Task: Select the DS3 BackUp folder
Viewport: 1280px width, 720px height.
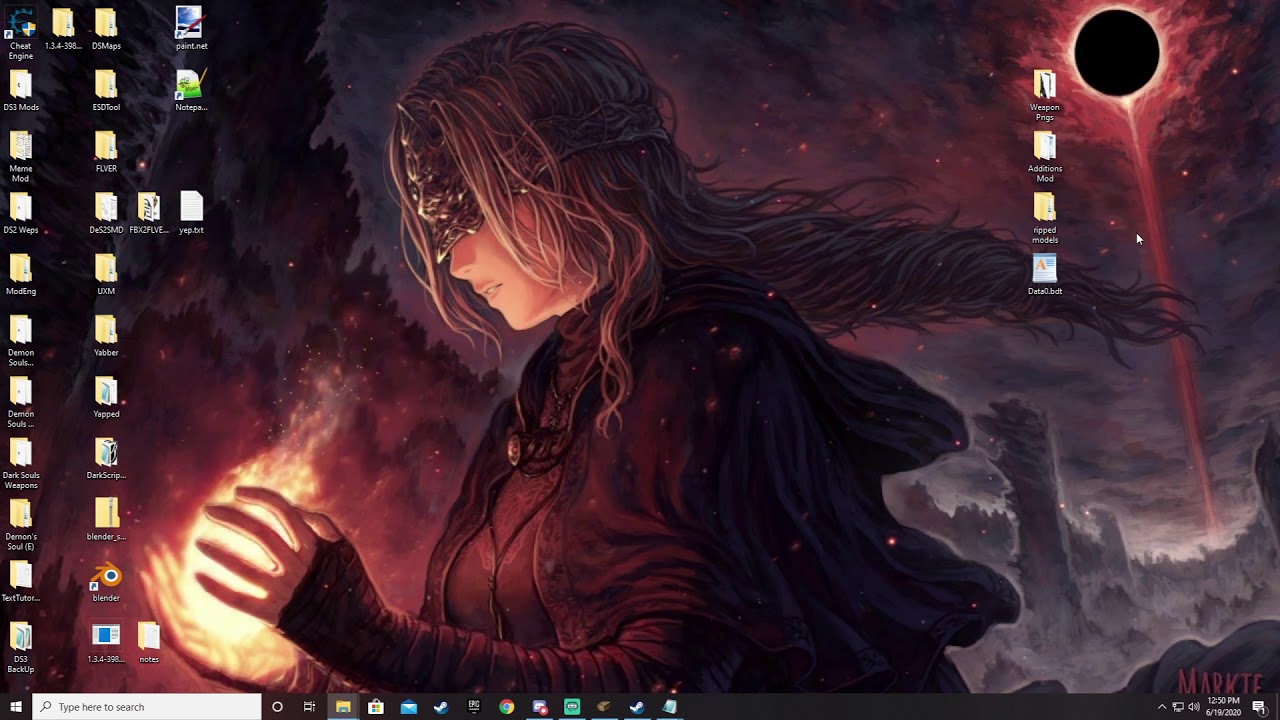Action: (x=21, y=648)
